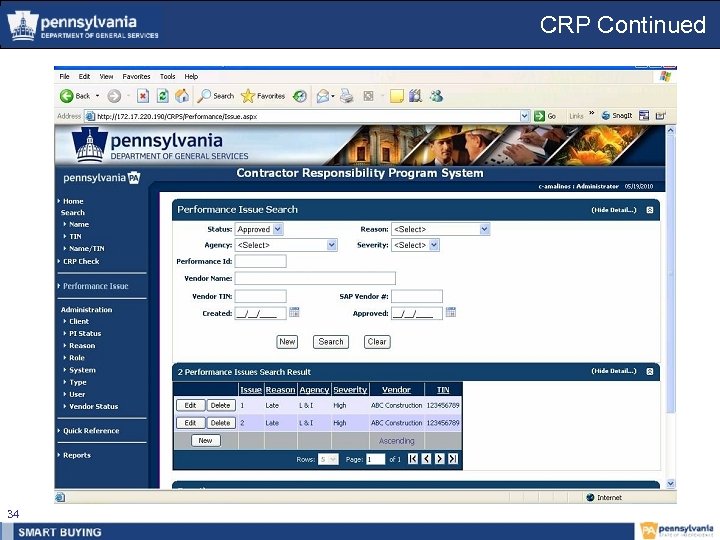Go to previous results page
The width and height of the screenshot is (720, 540).
(426, 458)
